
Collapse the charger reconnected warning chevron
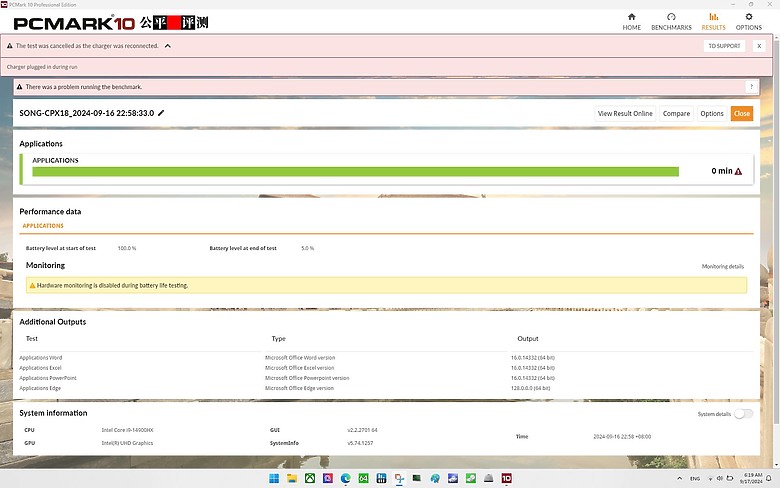(x=168, y=46)
